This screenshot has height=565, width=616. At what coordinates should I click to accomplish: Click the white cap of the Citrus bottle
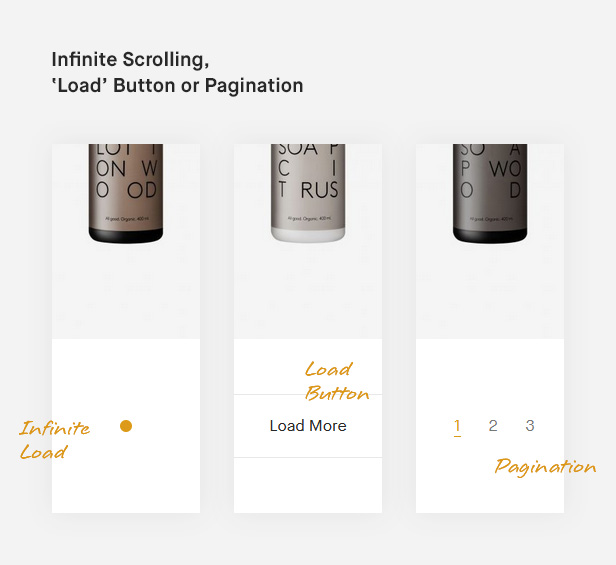308,235
